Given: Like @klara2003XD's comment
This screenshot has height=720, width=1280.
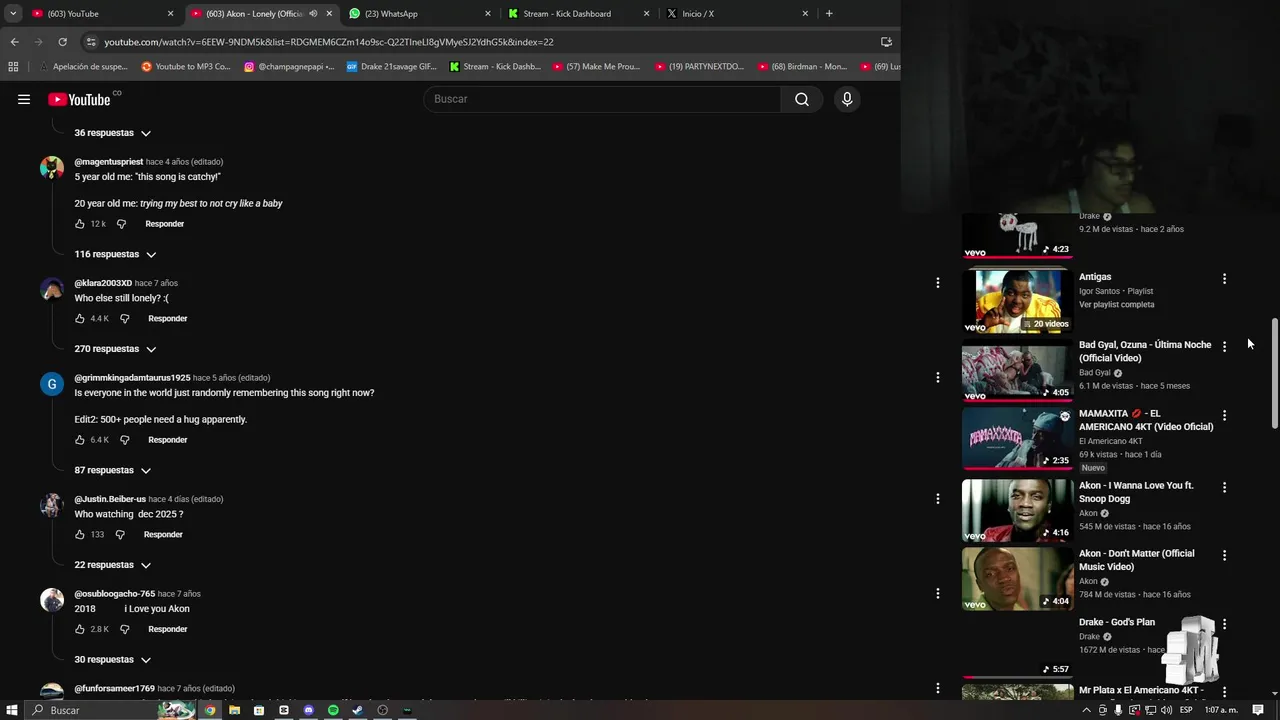Looking at the screenshot, I should tap(80, 319).
